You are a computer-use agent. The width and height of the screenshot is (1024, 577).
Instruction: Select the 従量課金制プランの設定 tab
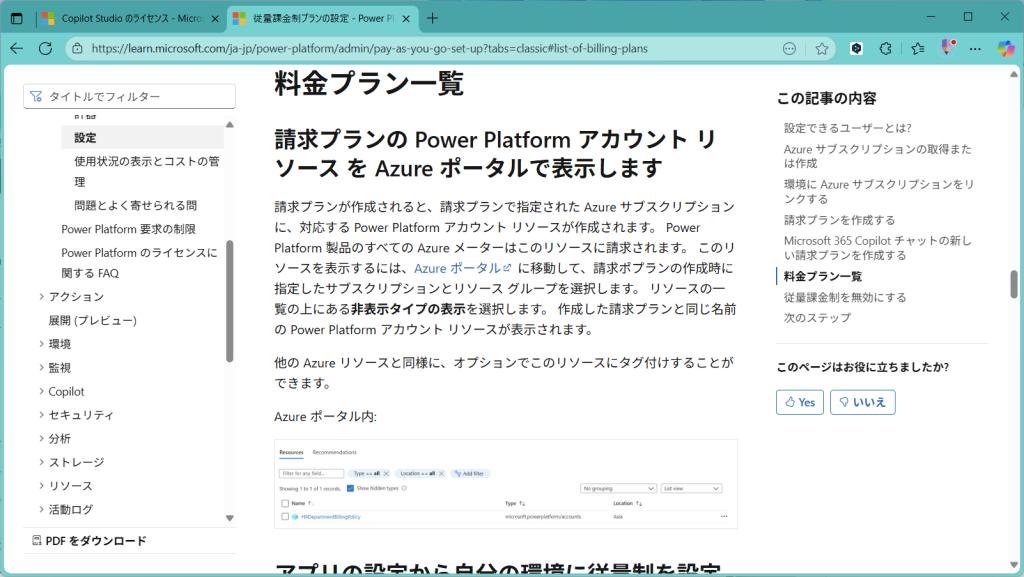(323, 18)
